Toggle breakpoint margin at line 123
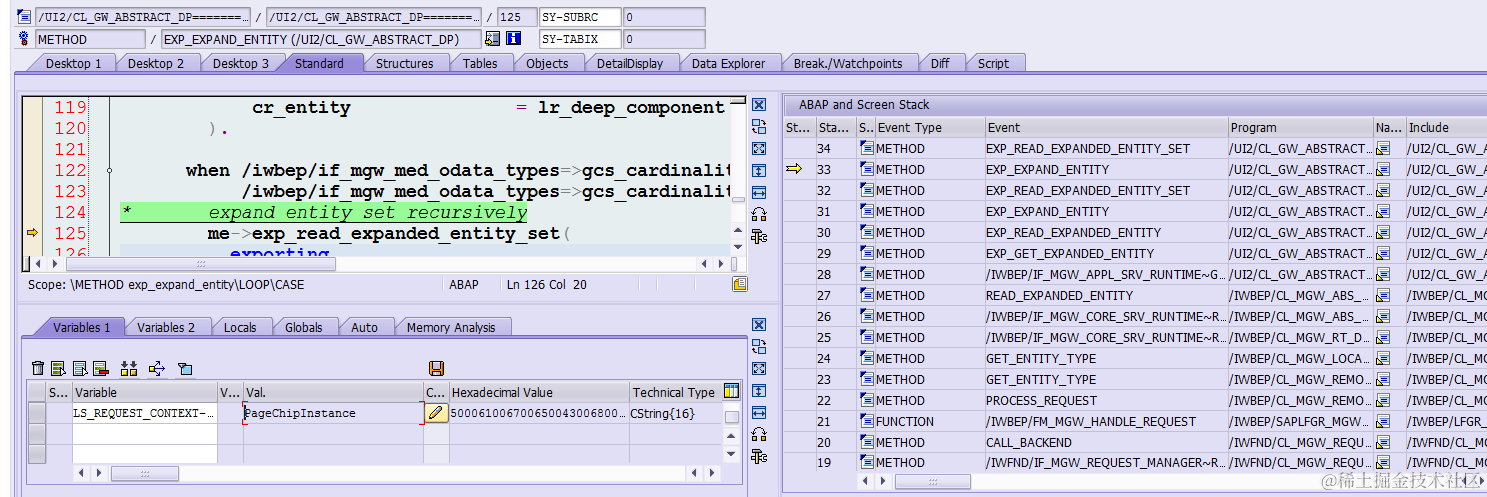1487x497 pixels. (32, 191)
